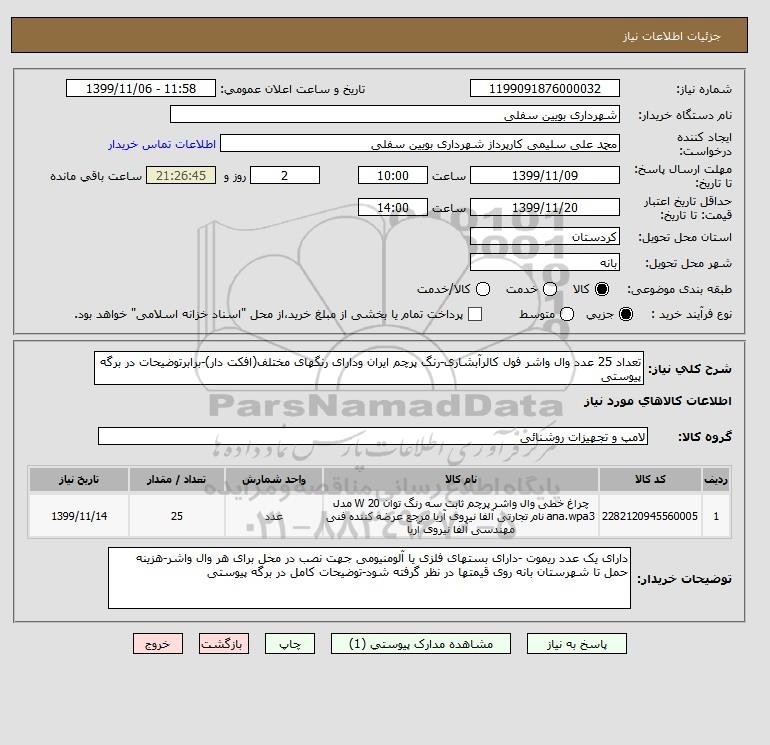Open مشاهده مدارک پیوستی (1) attachments
The image size is (770, 745).
click(x=421, y=644)
